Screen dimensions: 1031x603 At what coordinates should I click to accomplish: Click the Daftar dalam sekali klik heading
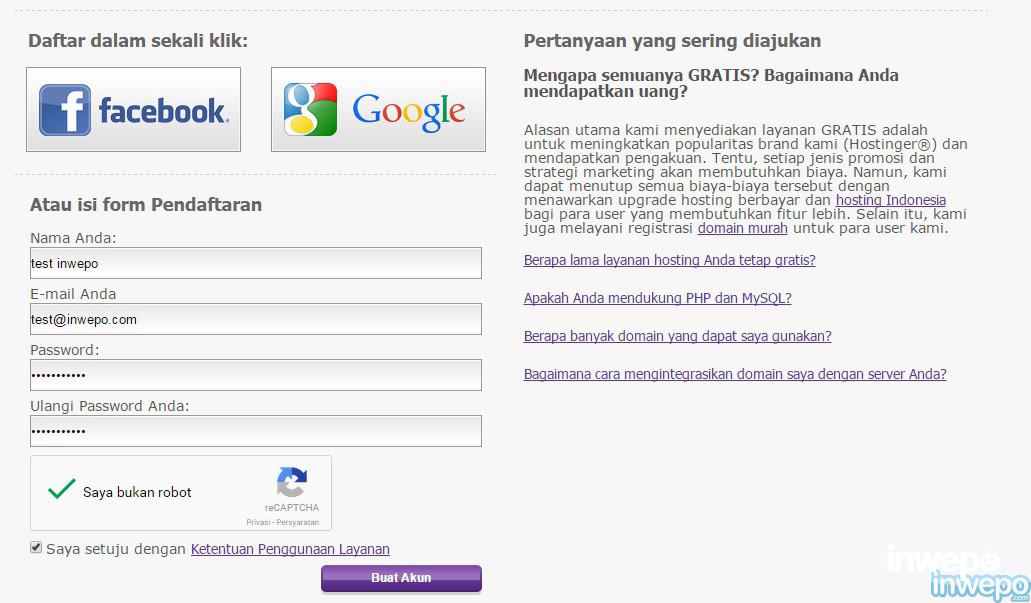138,41
